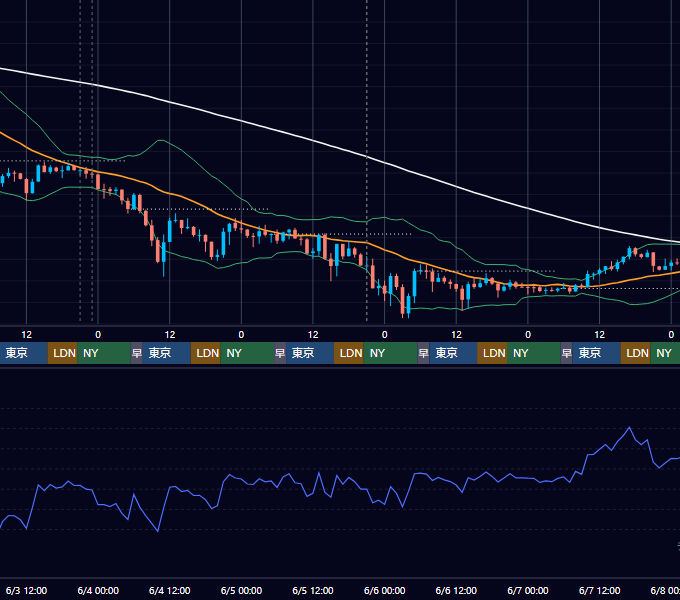Viewport: 680px width, 600px height.
Task: Click the 6/3 12:00 time axis label
Action: [26, 590]
